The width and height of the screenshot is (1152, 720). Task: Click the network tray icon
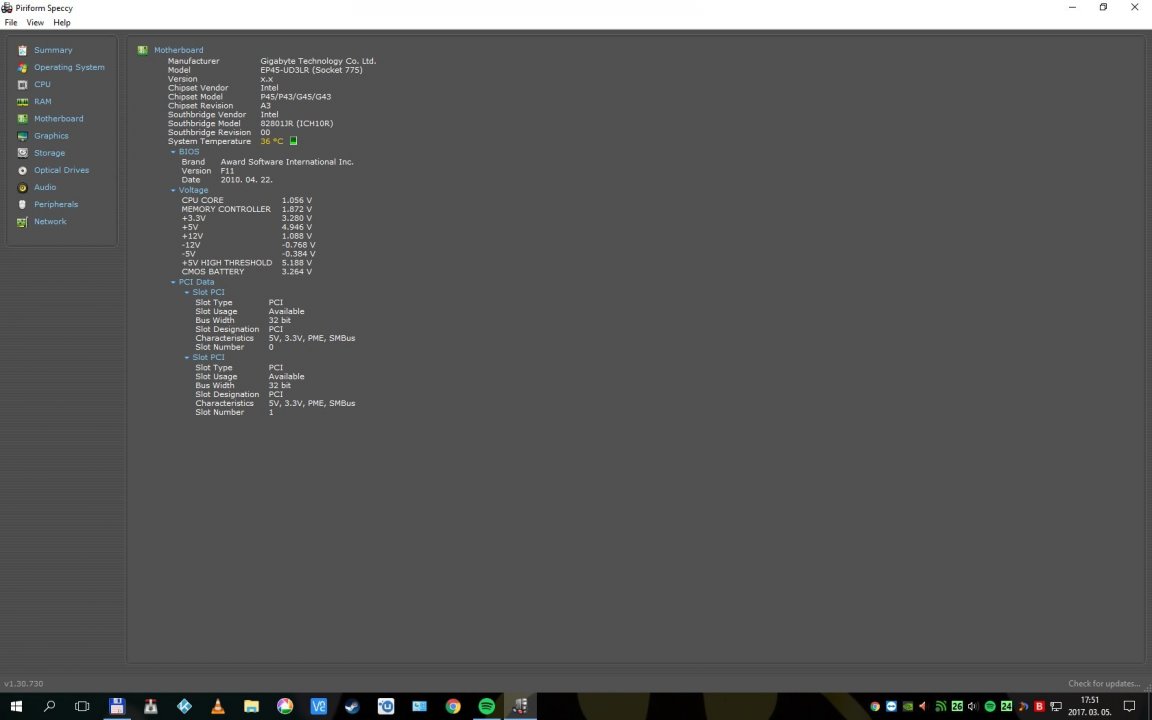tap(1056, 706)
